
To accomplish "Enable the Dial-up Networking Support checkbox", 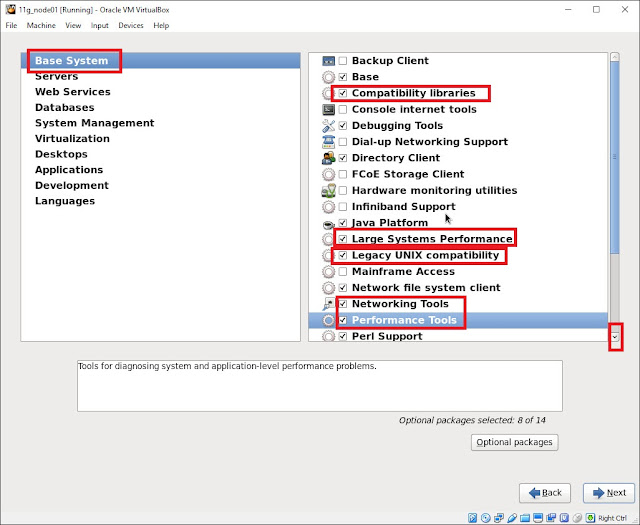I will 343,142.
